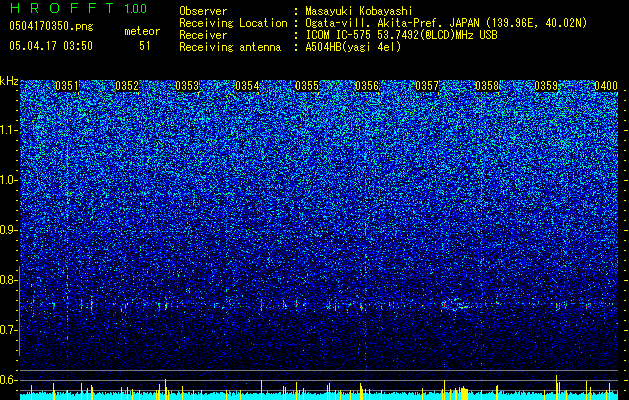Image resolution: width=629 pixels, height=400 pixels.
Task: Click the 0353 time marker
Action: [187, 86]
